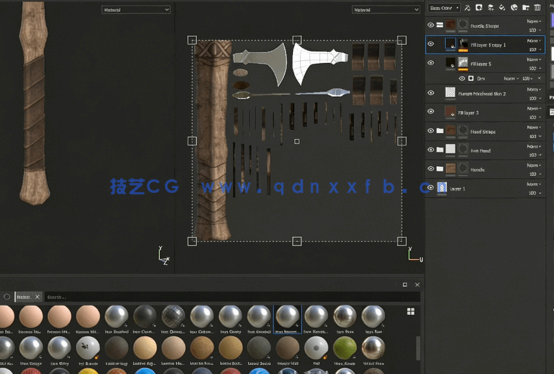The width and height of the screenshot is (554, 374).
Task: Click Fill layer 3 color thumbnail
Action: [x=450, y=112]
